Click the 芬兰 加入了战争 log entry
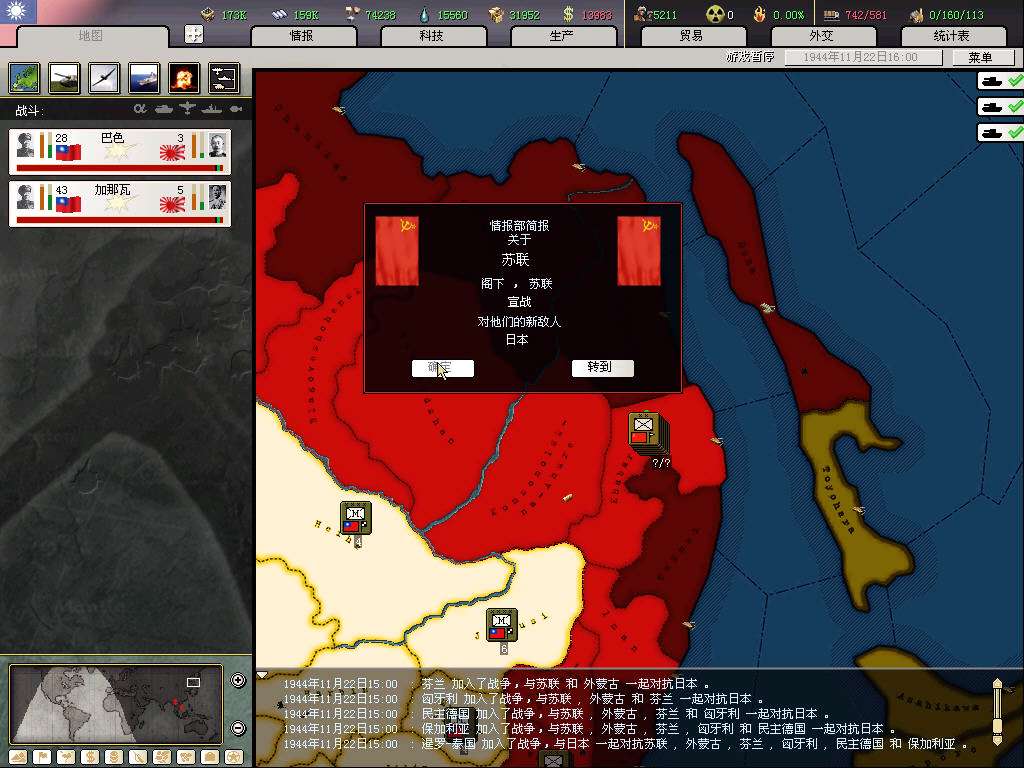This screenshot has height=768, width=1024. click(496, 684)
